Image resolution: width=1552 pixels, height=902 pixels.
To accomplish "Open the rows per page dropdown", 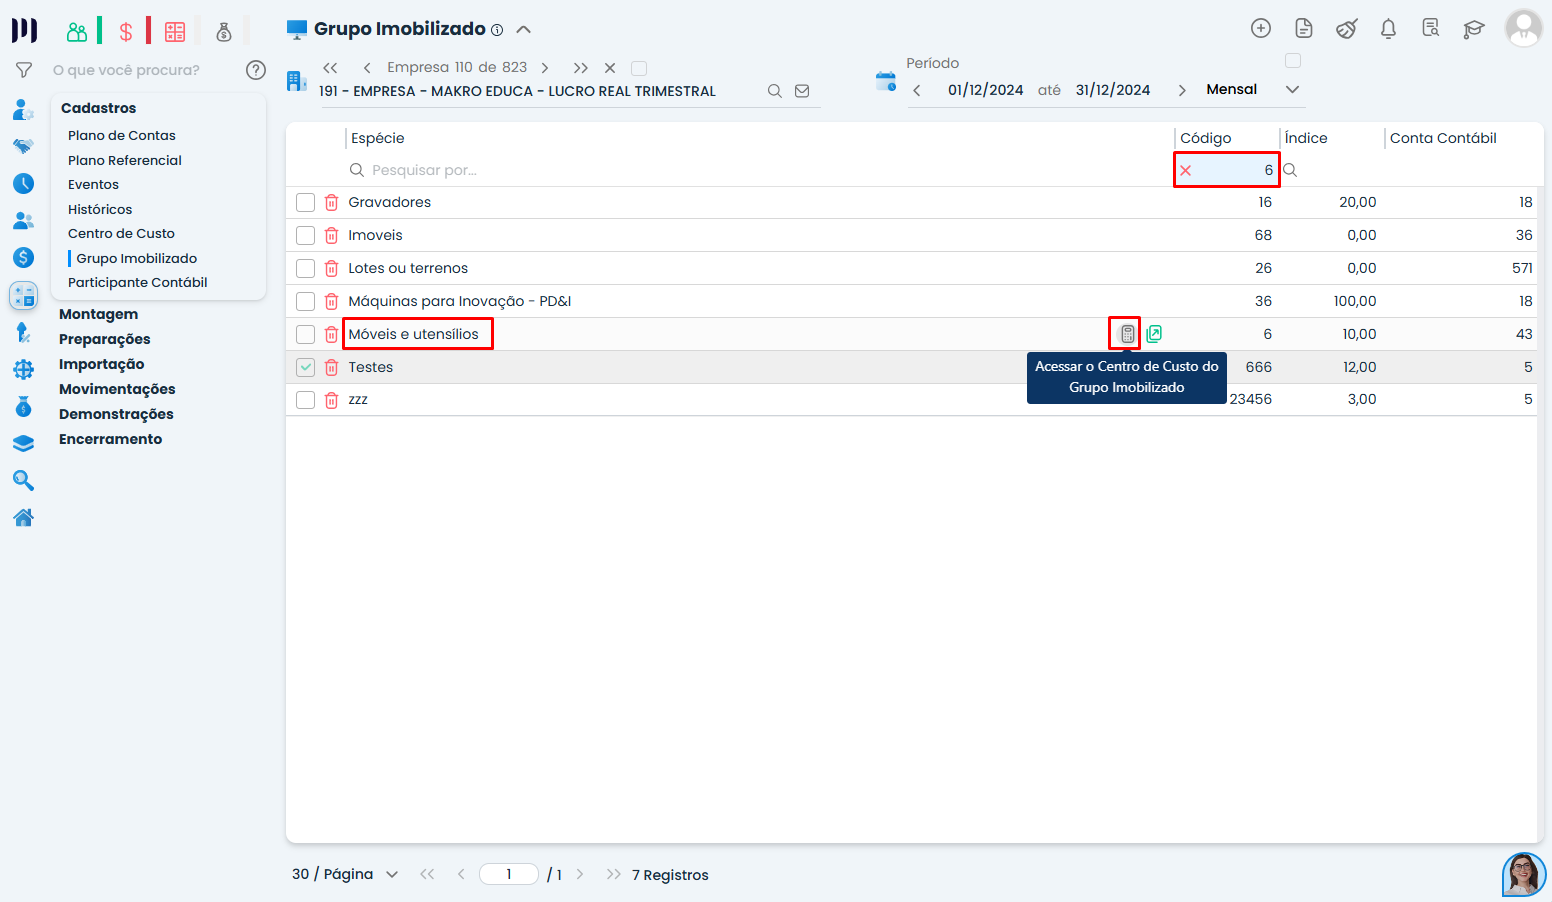I will [392, 875].
